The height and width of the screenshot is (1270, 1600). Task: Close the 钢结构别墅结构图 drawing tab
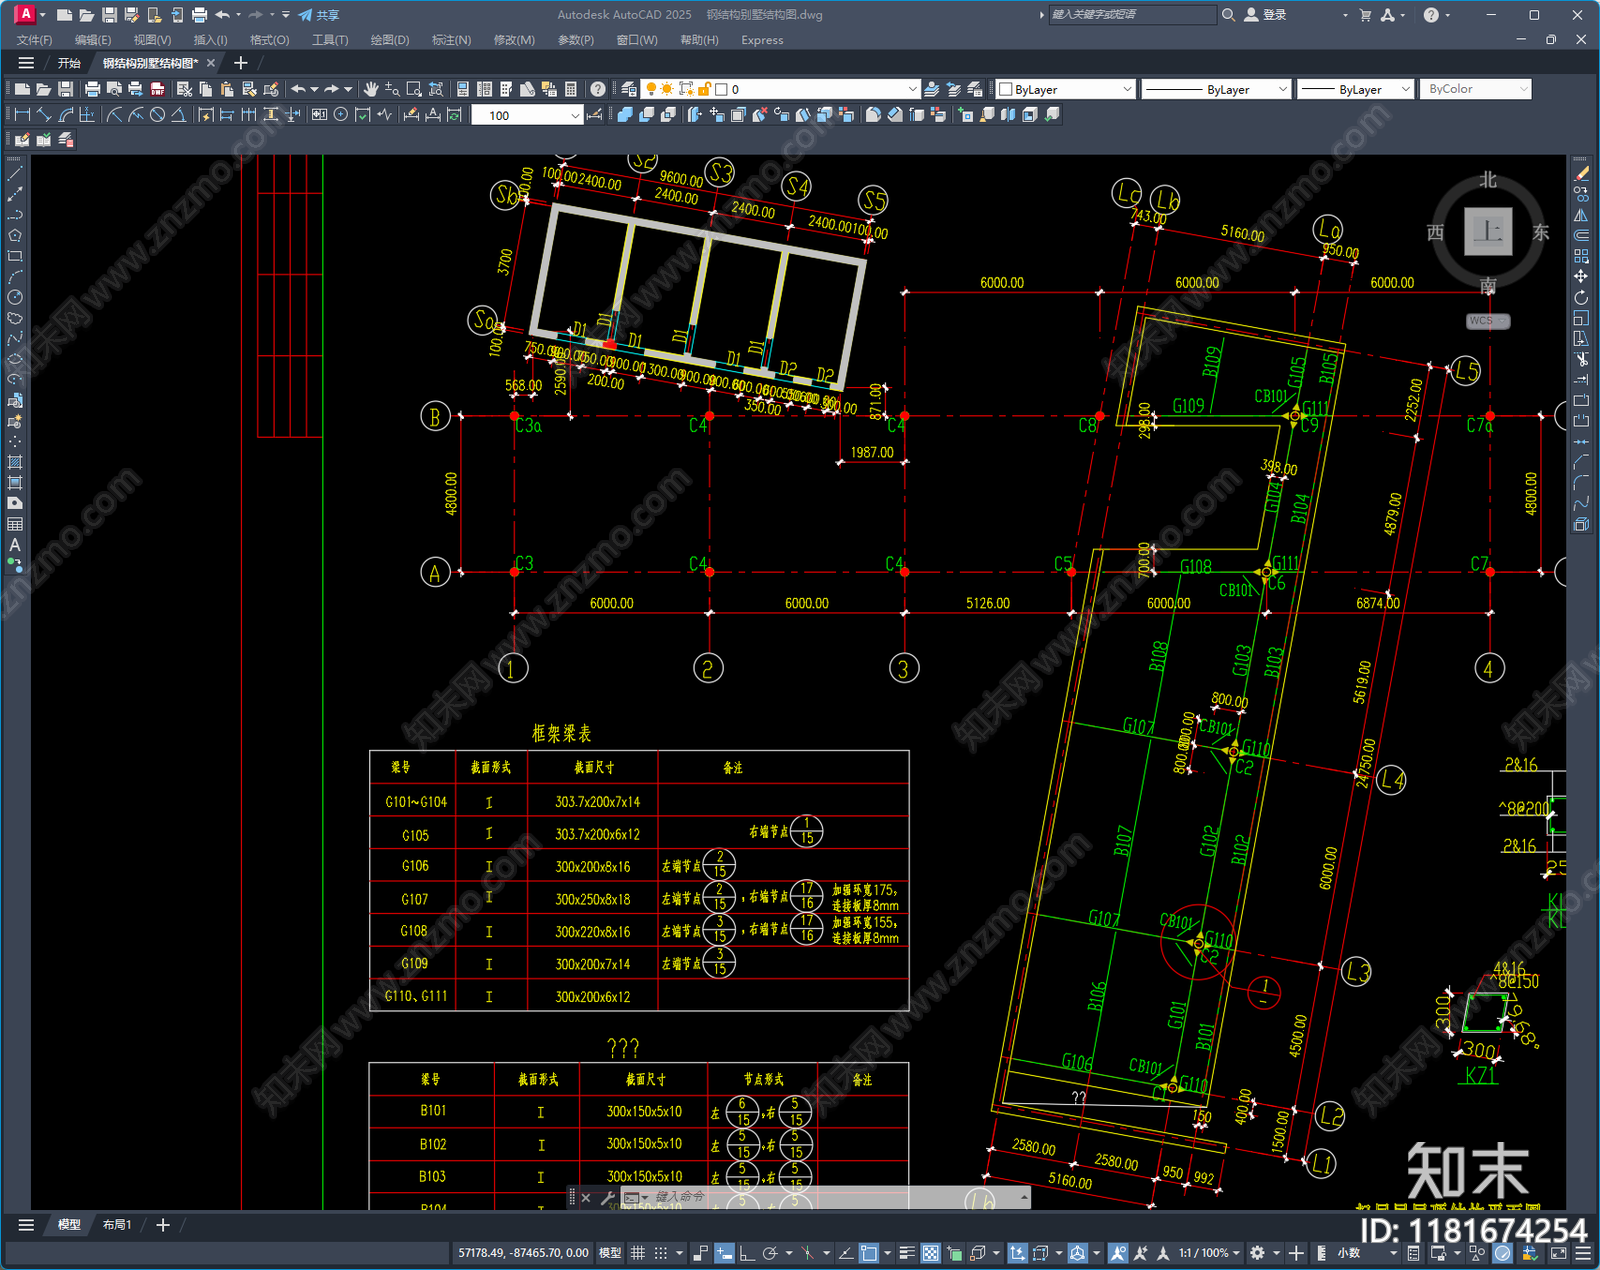[x=211, y=63]
